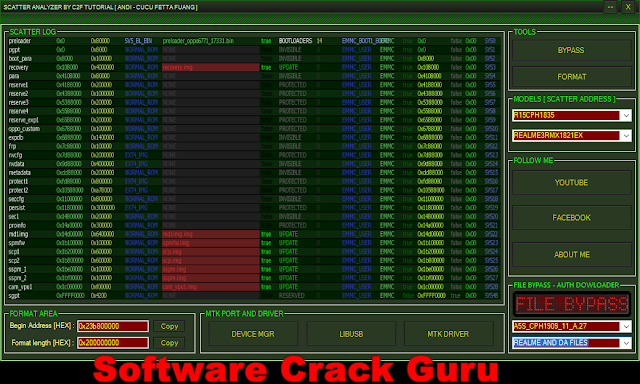Image resolution: width=640 pixels, height=384 pixels.
Task: Copy the Begin Address hex value
Action: (169, 326)
